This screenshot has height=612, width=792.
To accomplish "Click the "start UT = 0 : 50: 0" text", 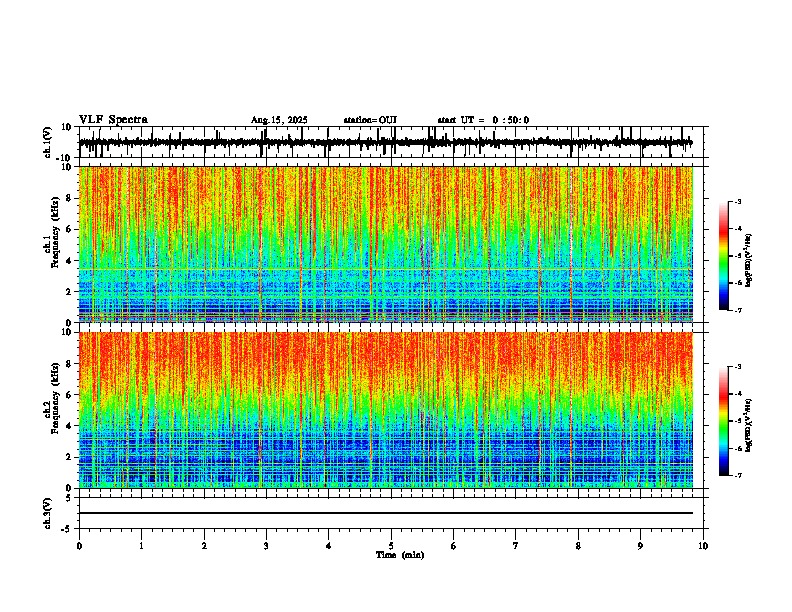I will (483, 120).
